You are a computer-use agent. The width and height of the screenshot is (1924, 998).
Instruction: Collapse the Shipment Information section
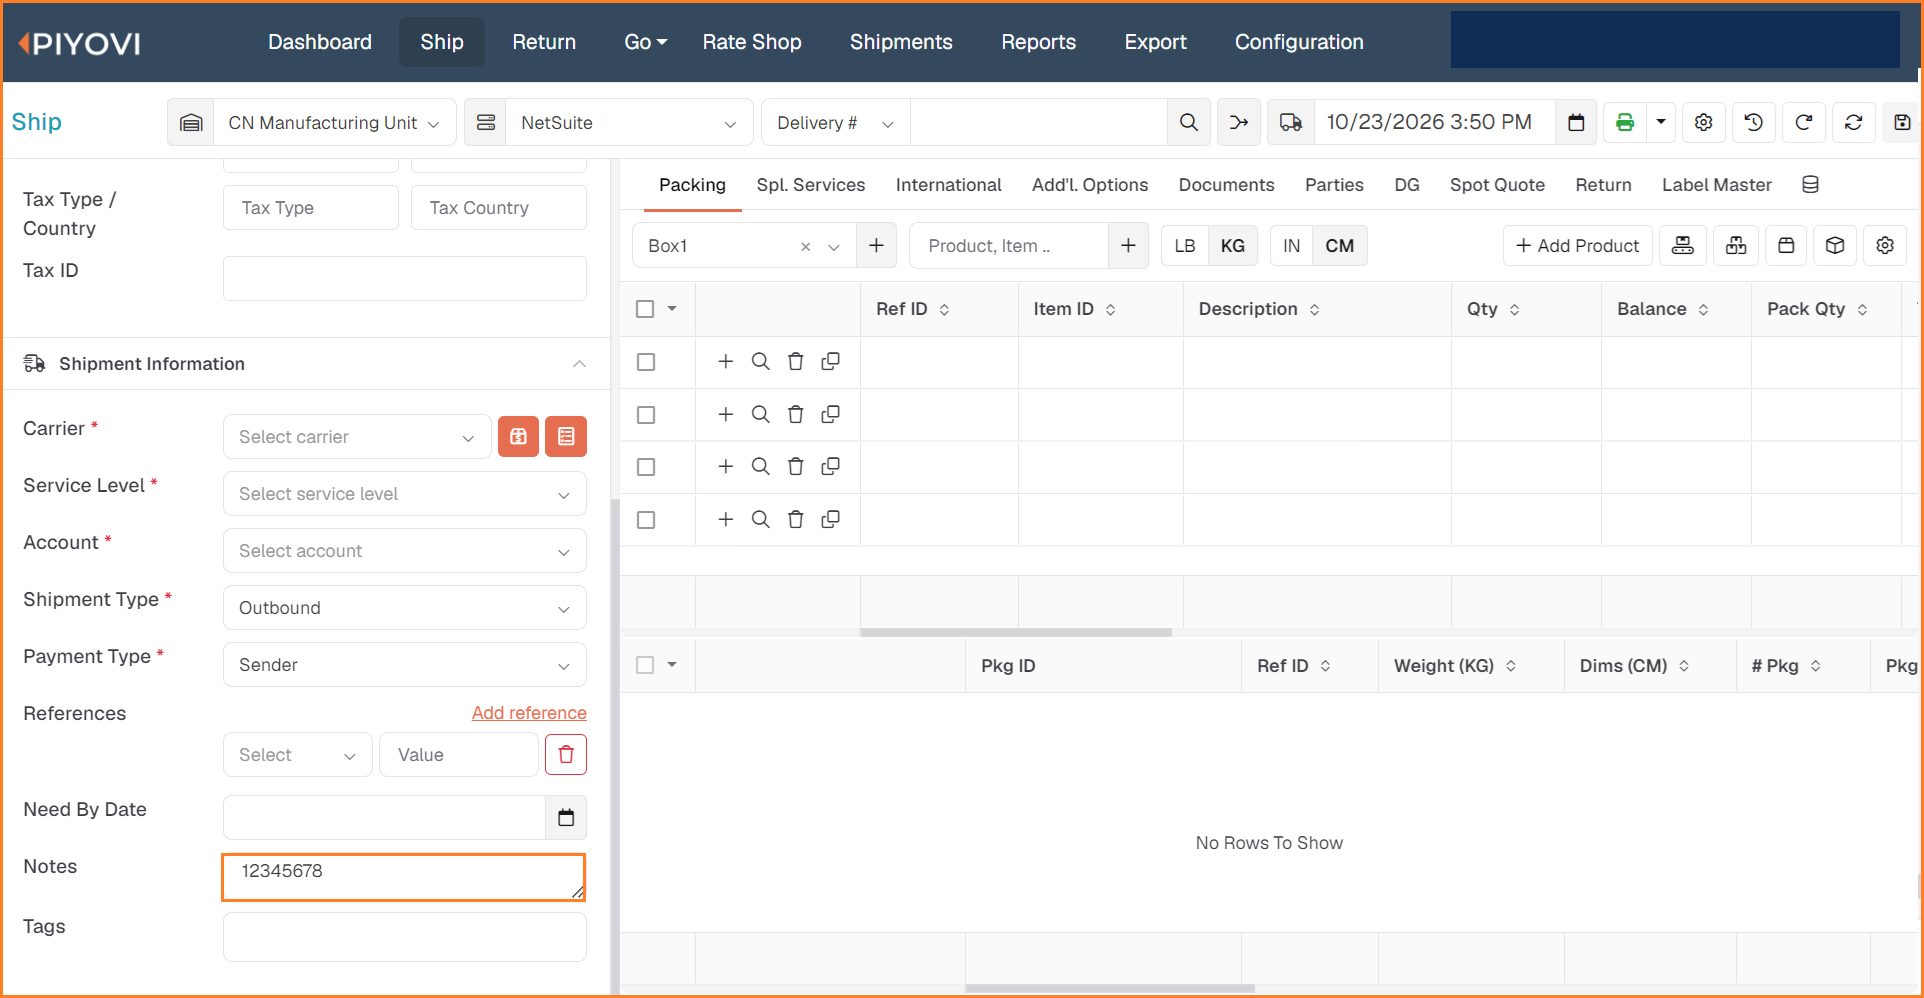tap(579, 364)
